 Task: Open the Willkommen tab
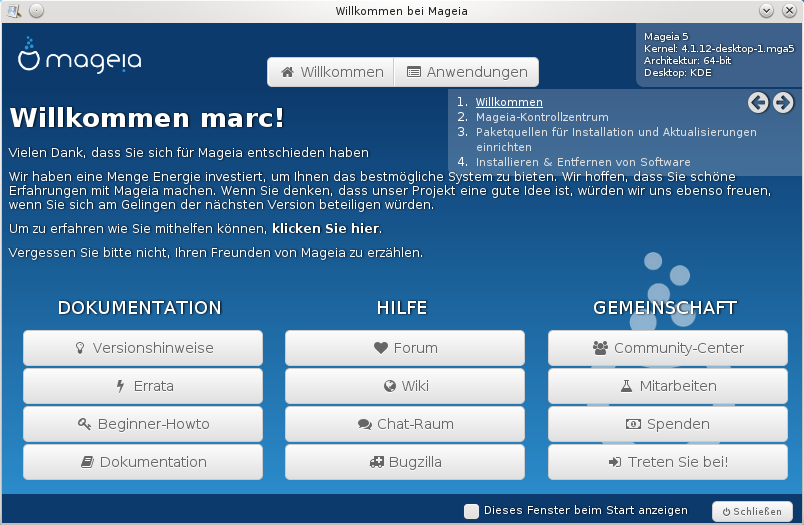[x=331, y=72]
